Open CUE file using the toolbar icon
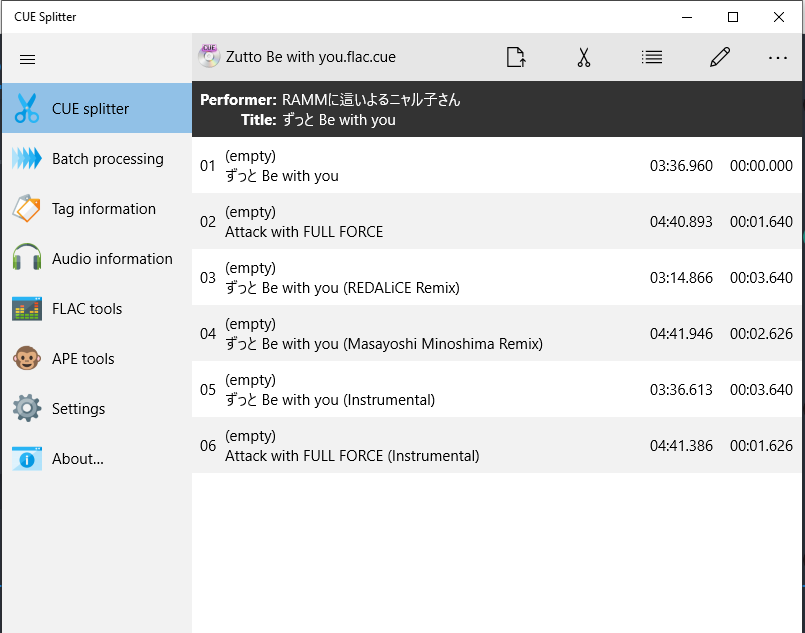Screen dimensions: 805x633 [x=515, y=57]
